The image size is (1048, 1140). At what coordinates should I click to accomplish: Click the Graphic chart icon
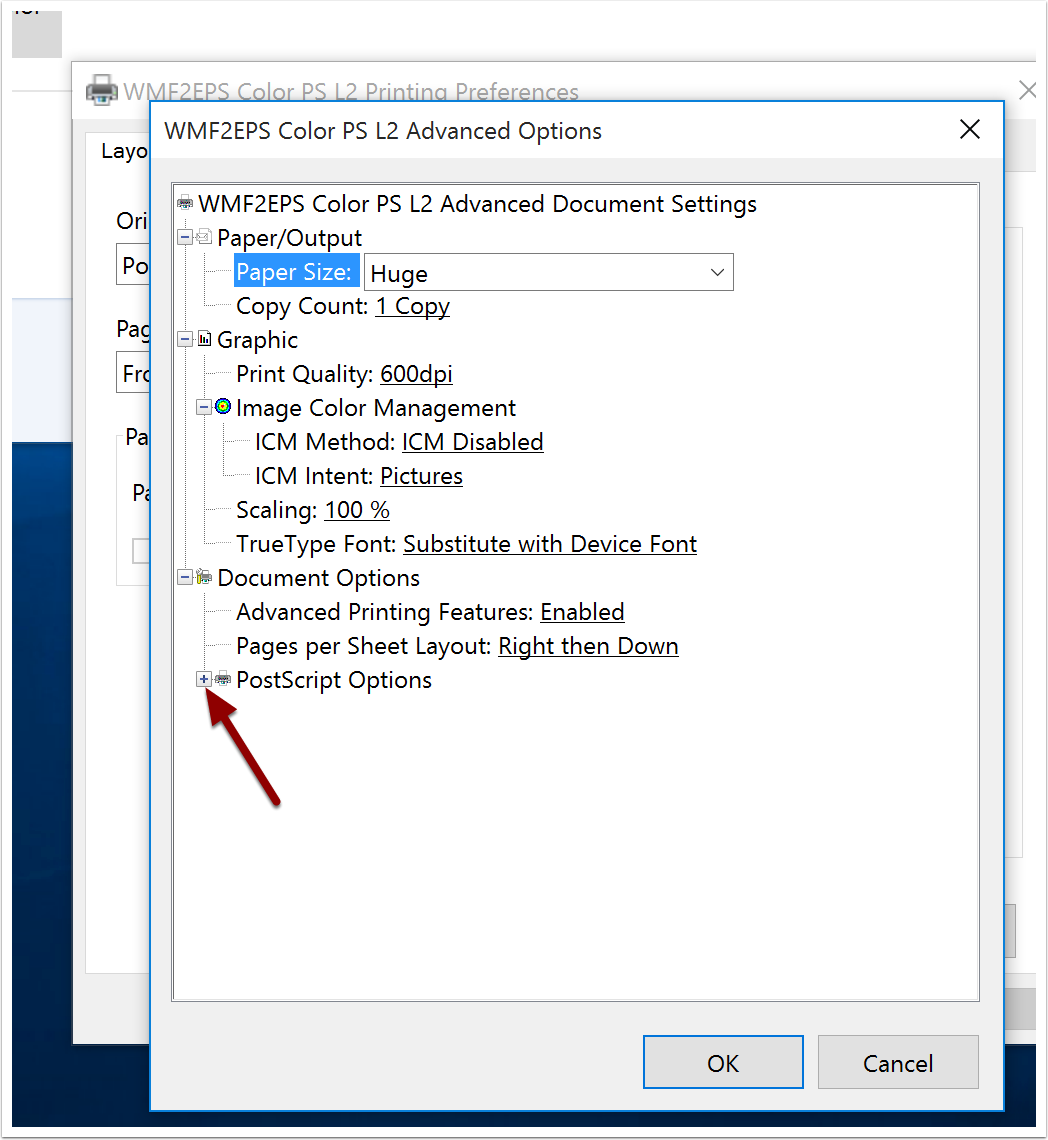coord(204,339)
